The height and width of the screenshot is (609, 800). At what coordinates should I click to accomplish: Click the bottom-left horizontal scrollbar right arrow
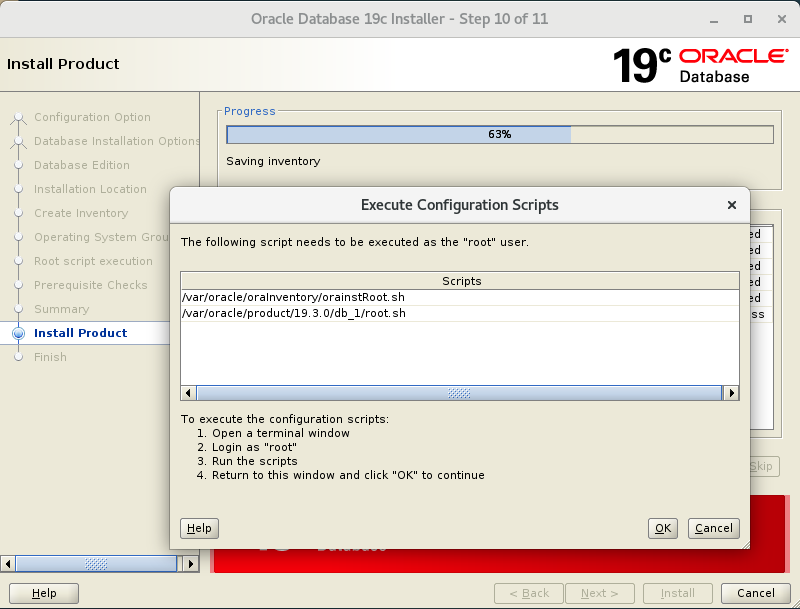point(191,564)
